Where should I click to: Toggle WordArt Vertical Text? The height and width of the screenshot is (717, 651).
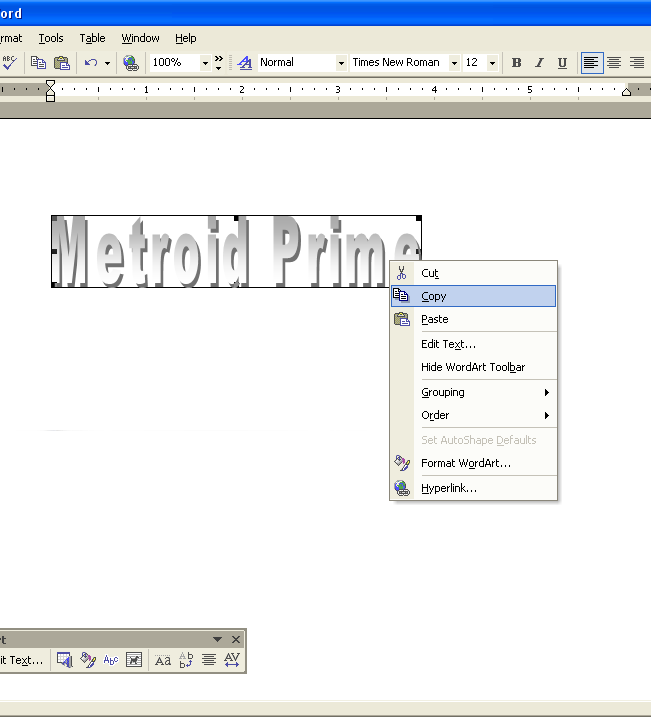(x=186, y=660)
